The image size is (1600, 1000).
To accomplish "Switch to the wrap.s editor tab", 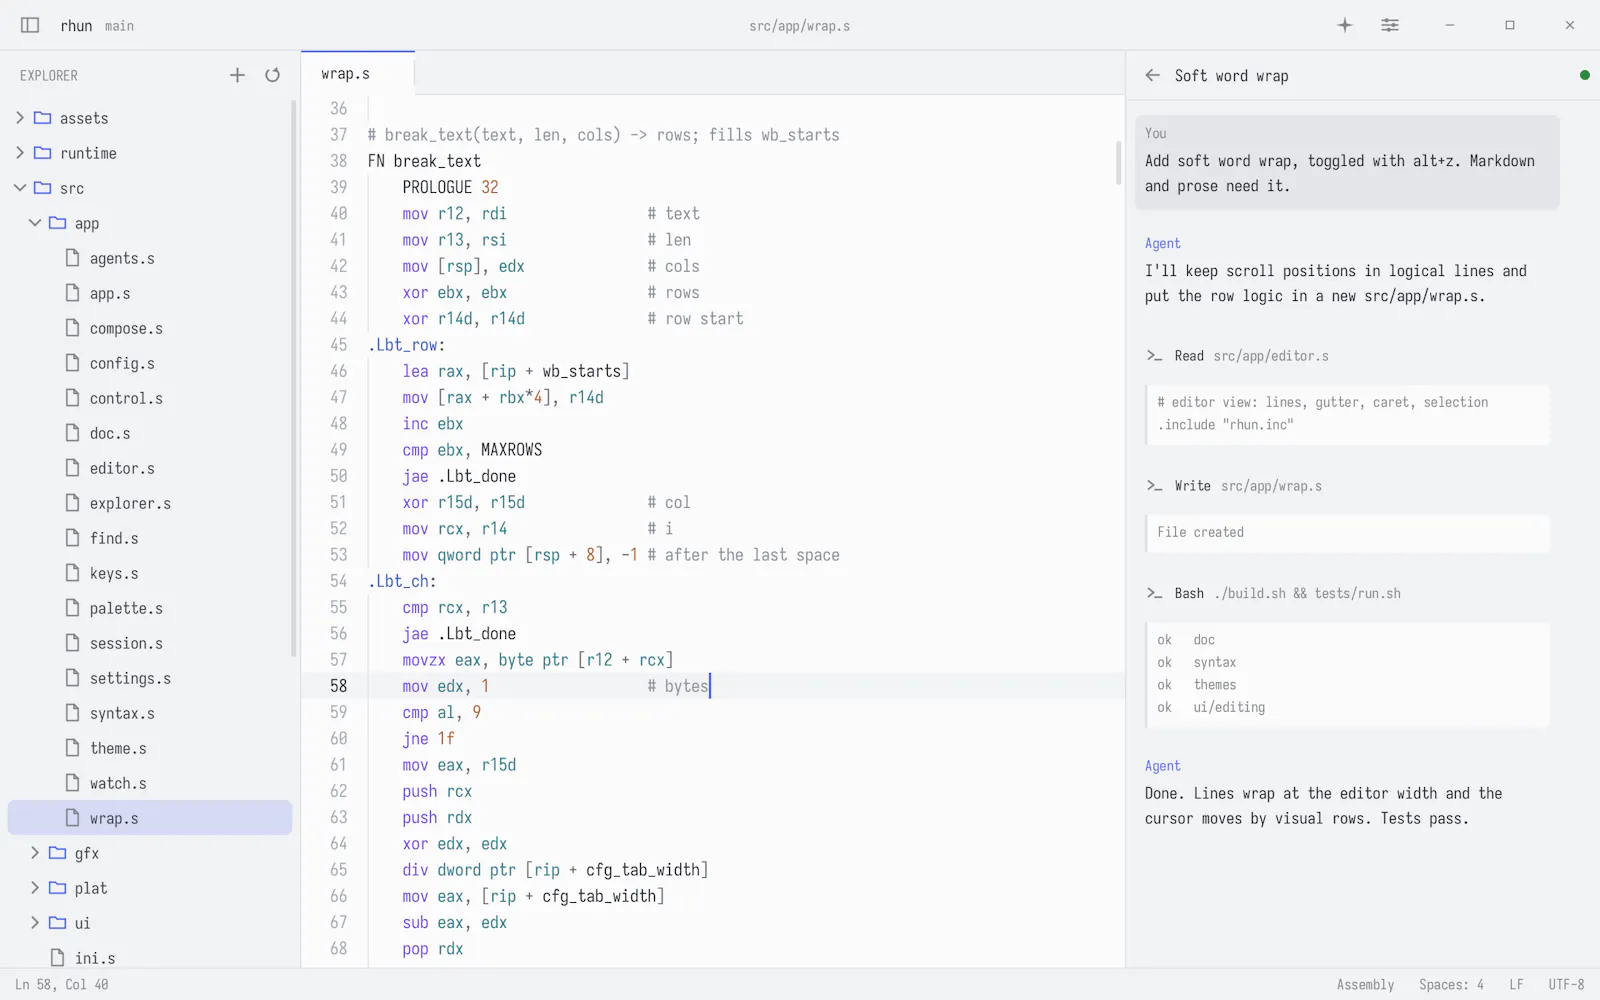I will pos(357,74).
